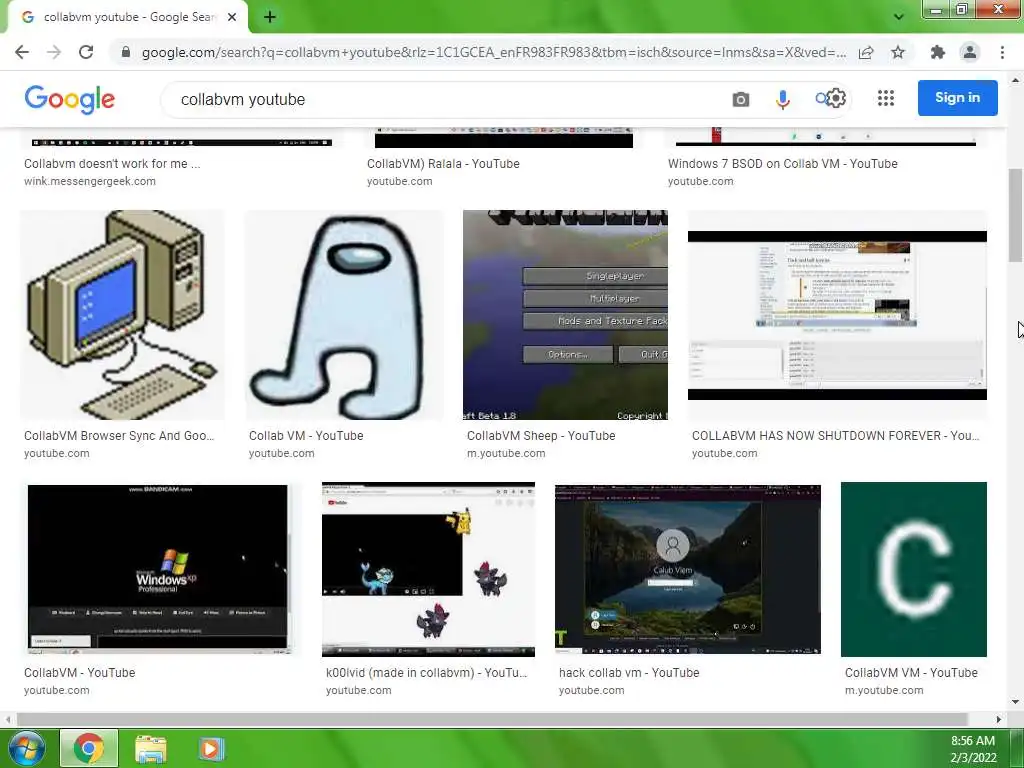Click the vertical scrollbar thumb
1024x768 pixels.
click(x=1015, y=216)
